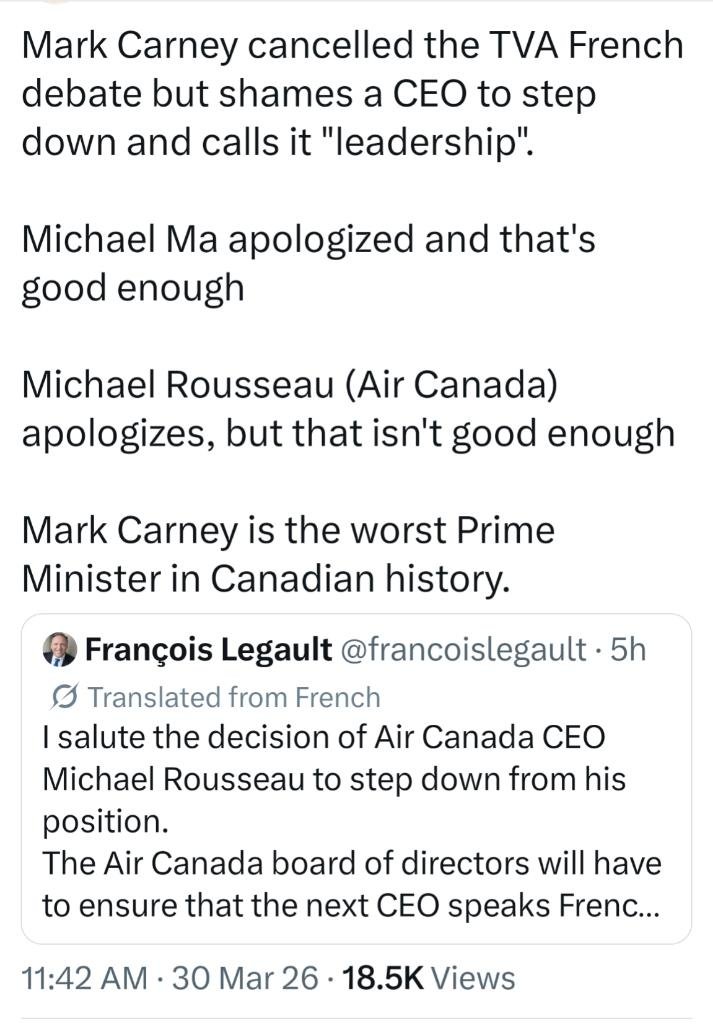Click "The Air Canada board of directors" line
The image size is (713, 1024).
(350, 862)
